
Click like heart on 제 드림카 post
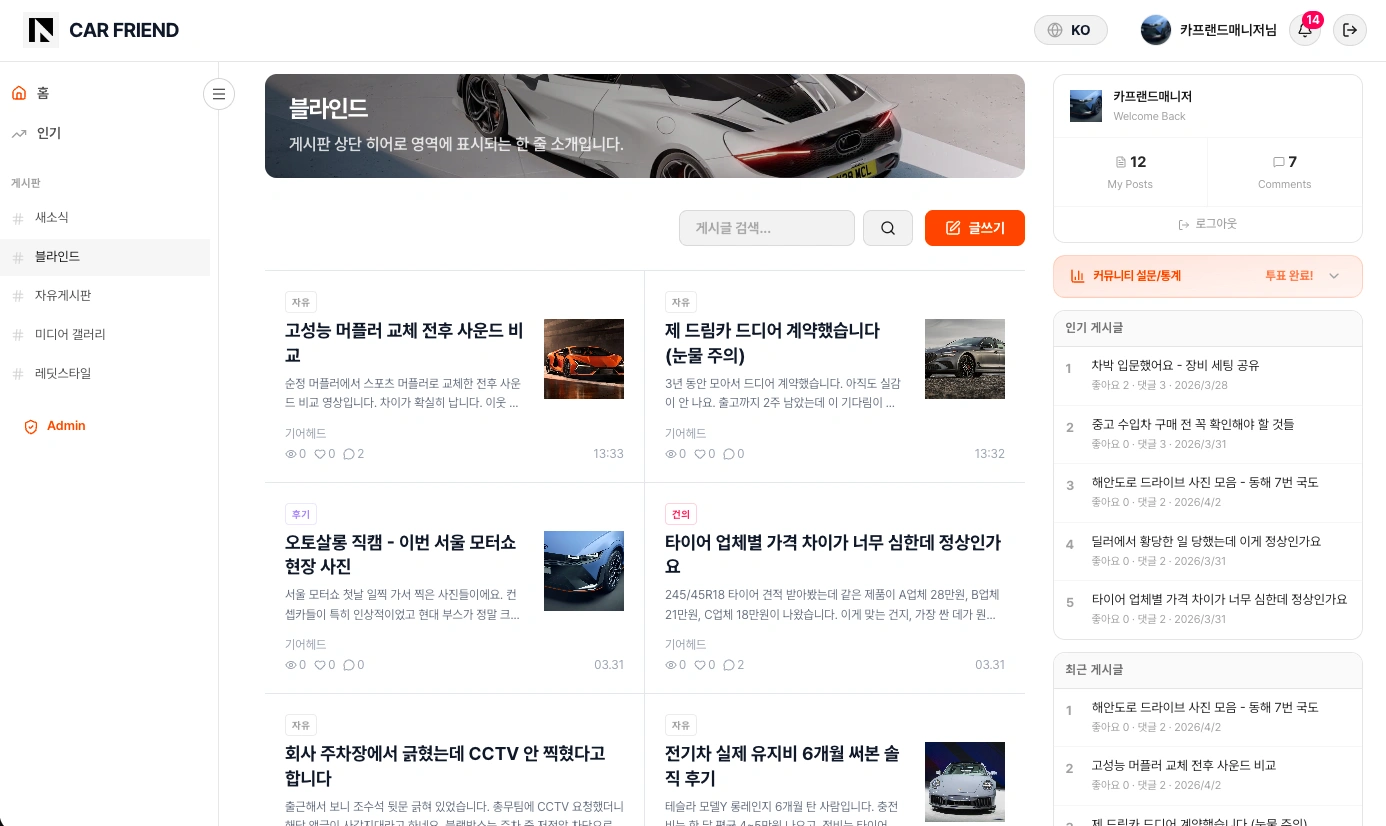(x=701, y=454)
